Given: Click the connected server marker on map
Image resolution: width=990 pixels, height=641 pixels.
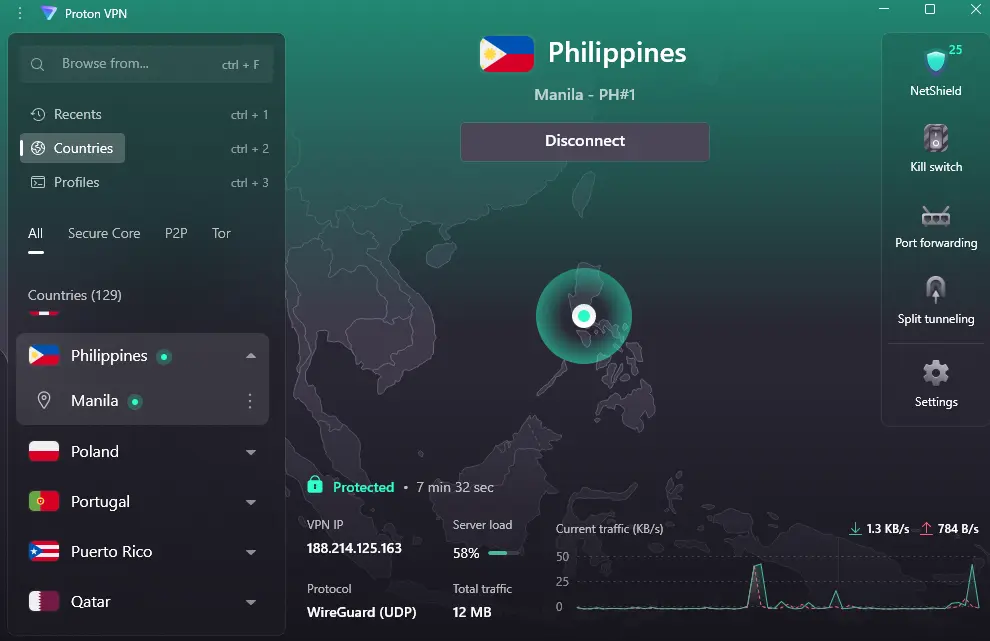Looking at the screenshot, I should [x=583, y=316].
